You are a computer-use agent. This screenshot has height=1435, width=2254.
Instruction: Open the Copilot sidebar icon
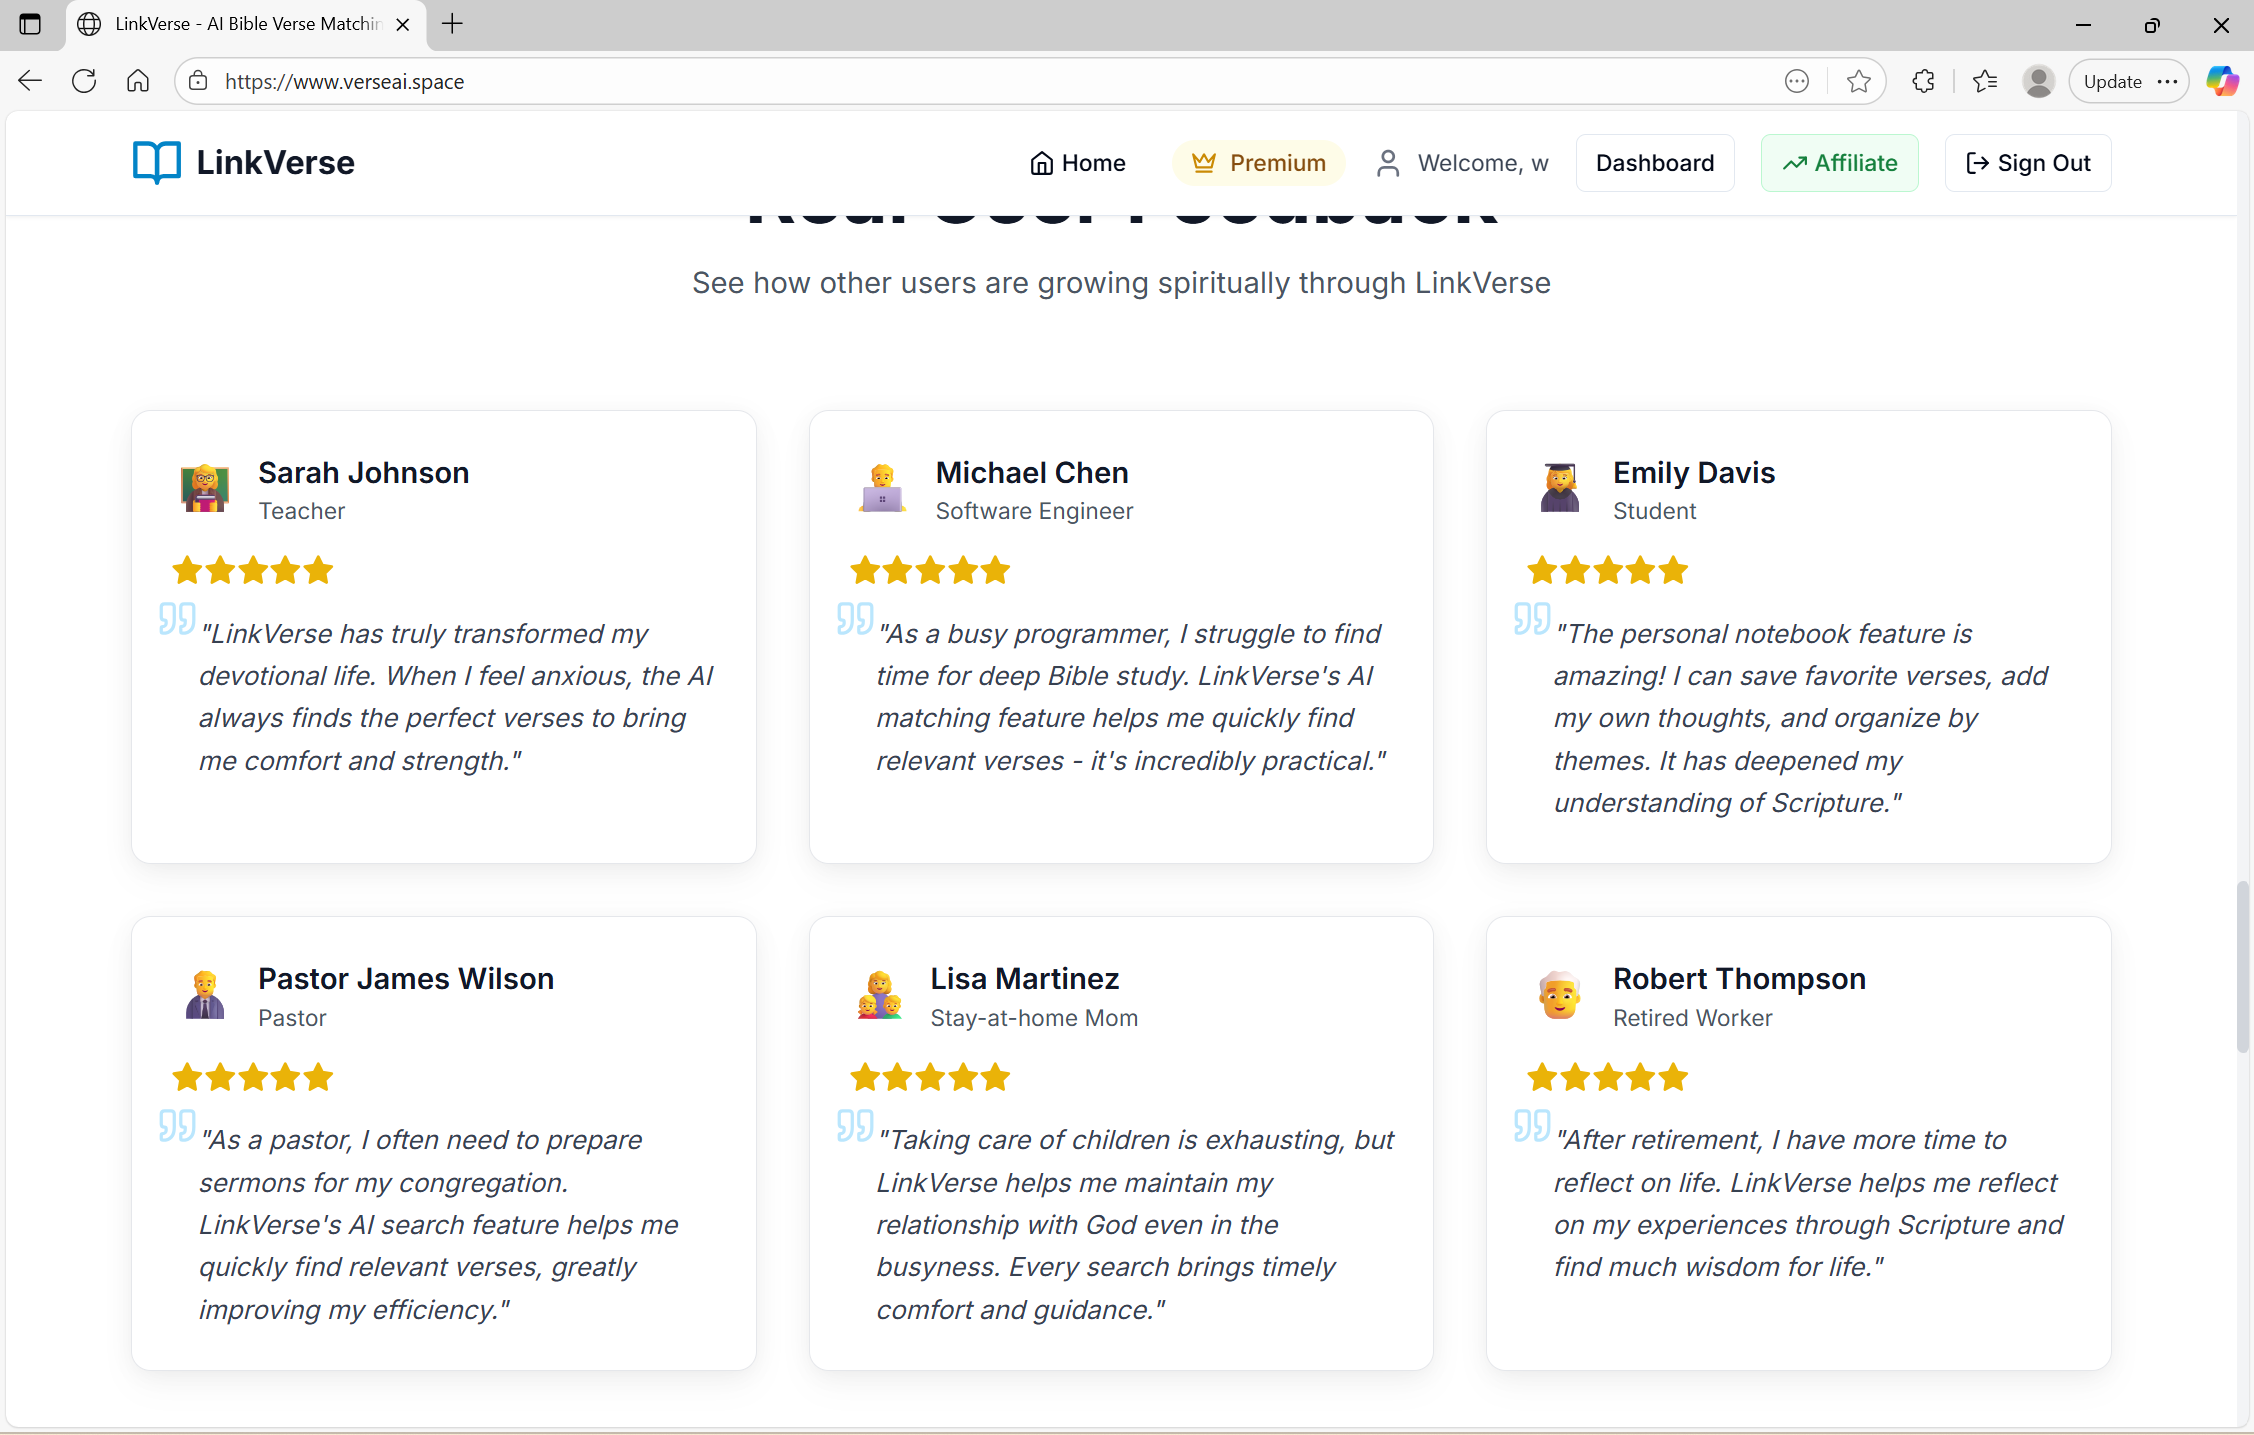[2222, 81]
